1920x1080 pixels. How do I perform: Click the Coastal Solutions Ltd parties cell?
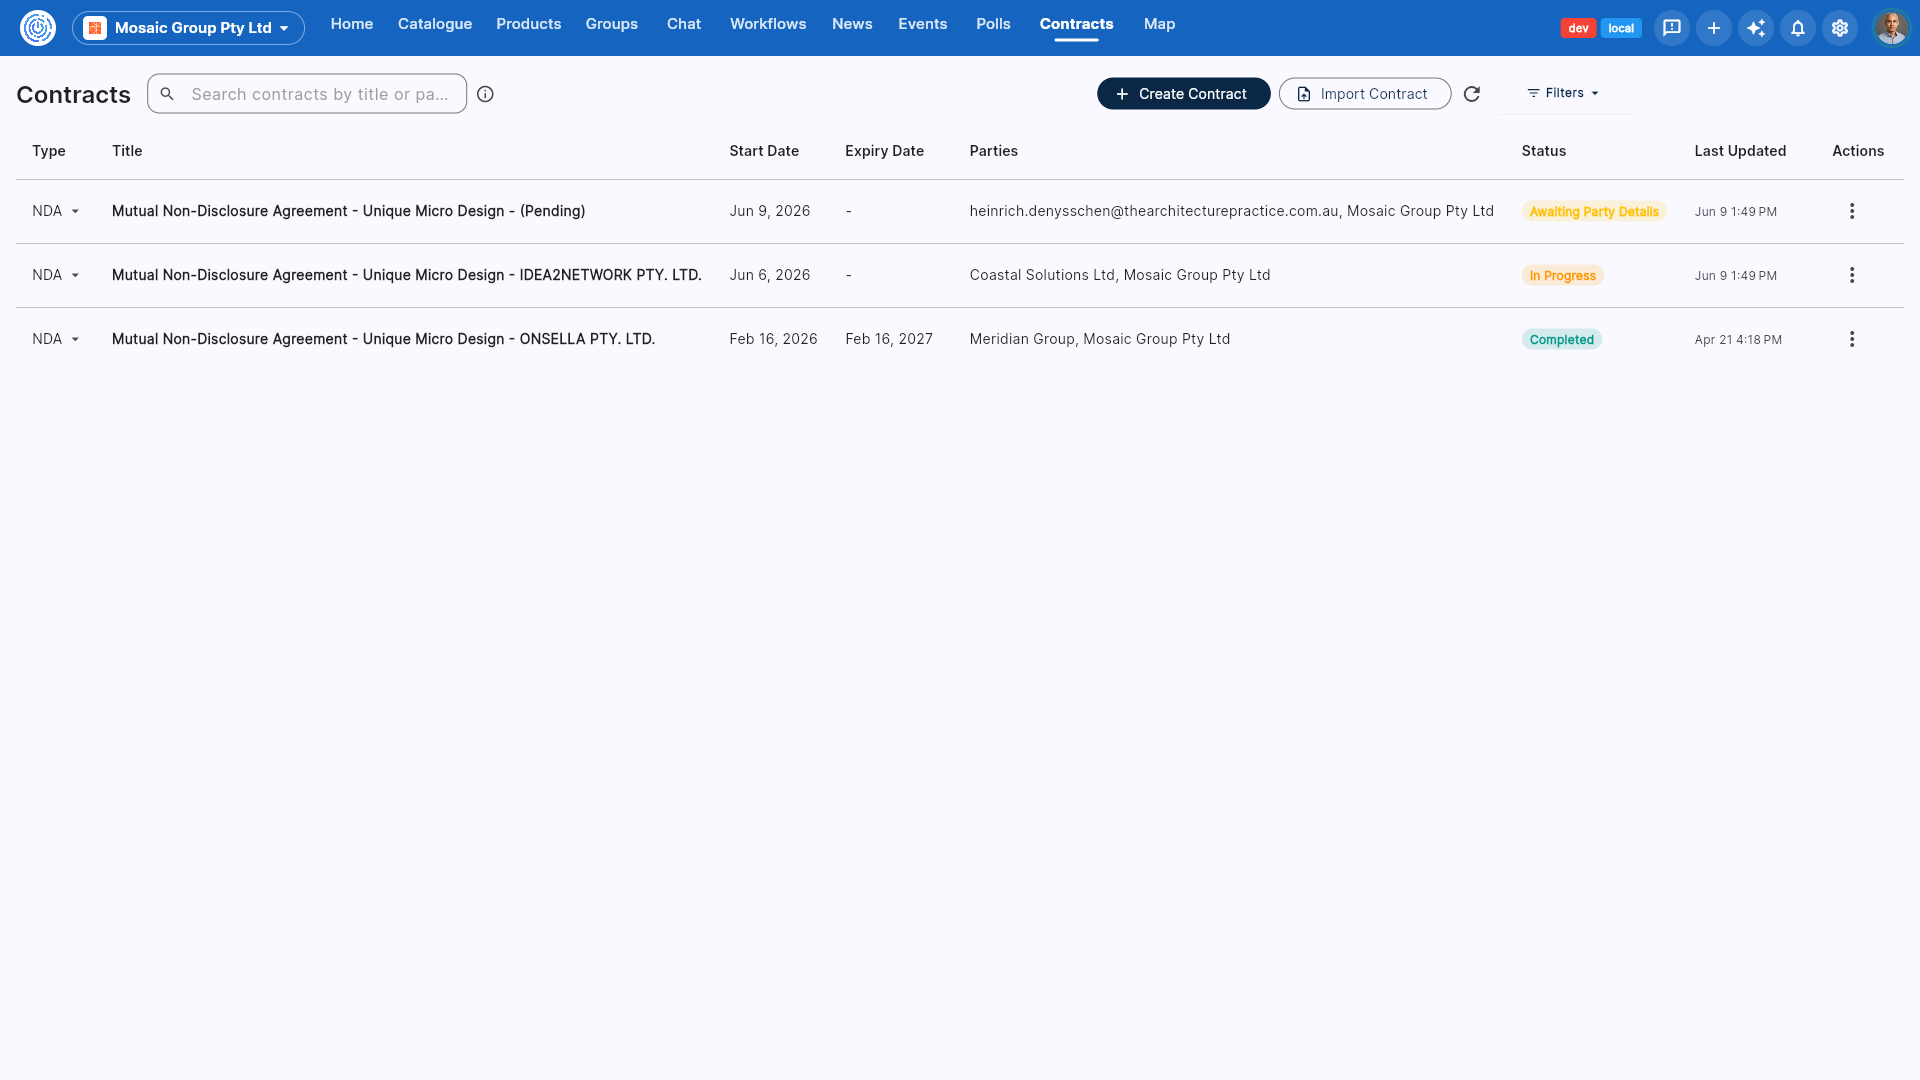(1119, 275)
